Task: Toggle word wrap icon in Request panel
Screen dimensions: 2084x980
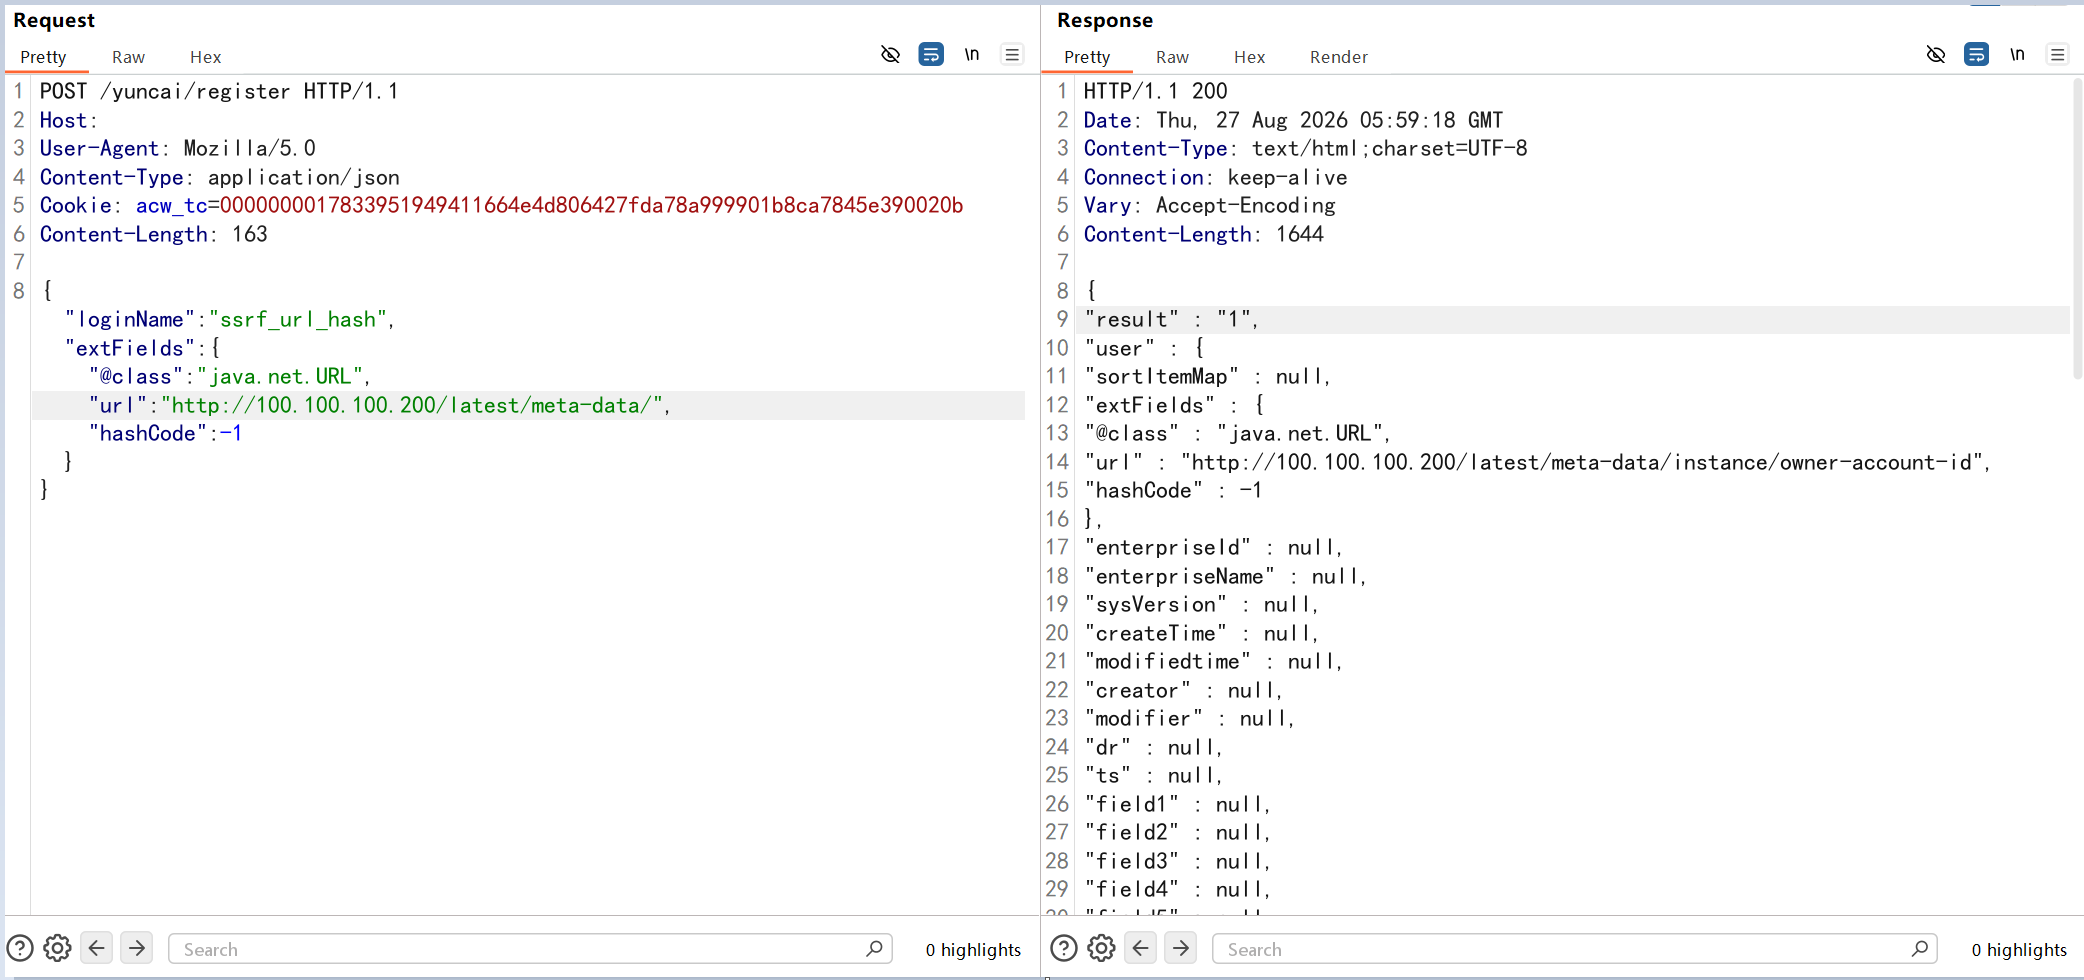Action: 931,55
